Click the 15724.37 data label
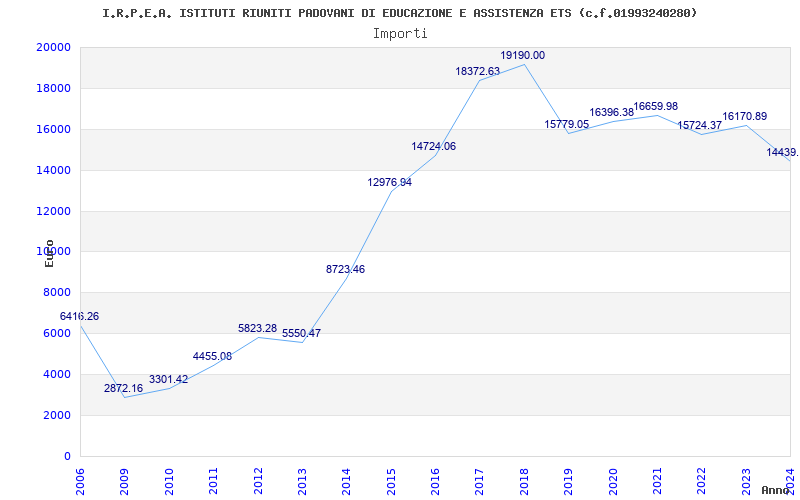The height and width of the screenshot is (500, 800). 699,125
